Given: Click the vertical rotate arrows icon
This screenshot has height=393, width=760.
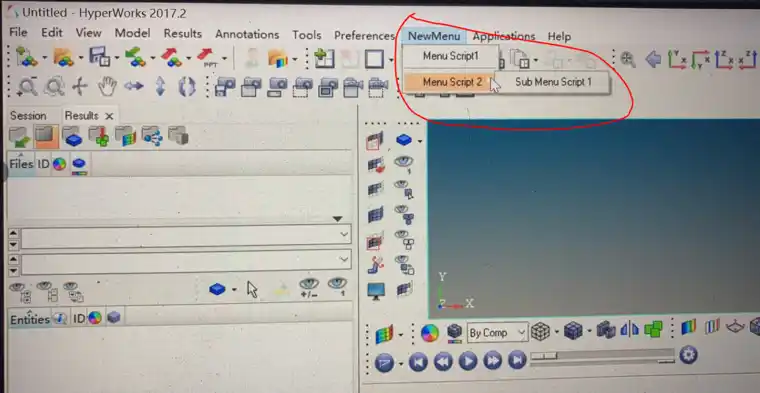Looking at the screenshot, I should pyautogui.click(x=160, y=87).
